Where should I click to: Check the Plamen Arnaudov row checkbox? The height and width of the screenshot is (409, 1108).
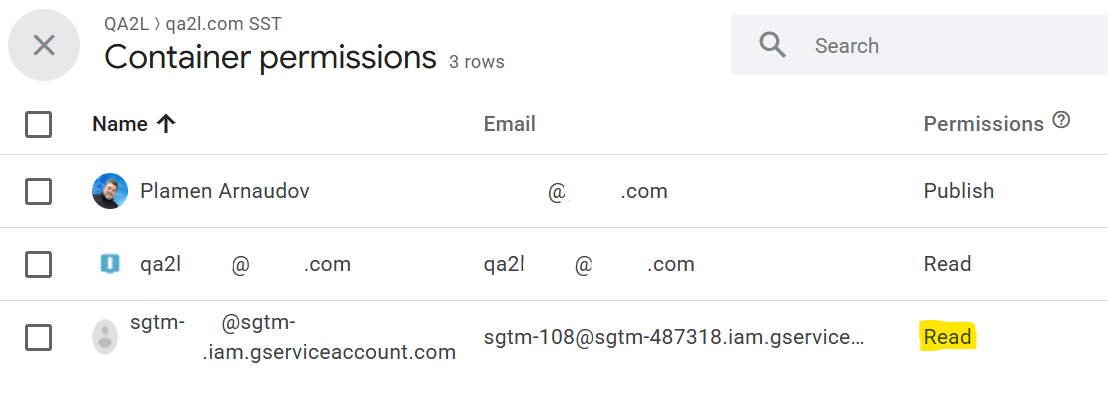38,191
